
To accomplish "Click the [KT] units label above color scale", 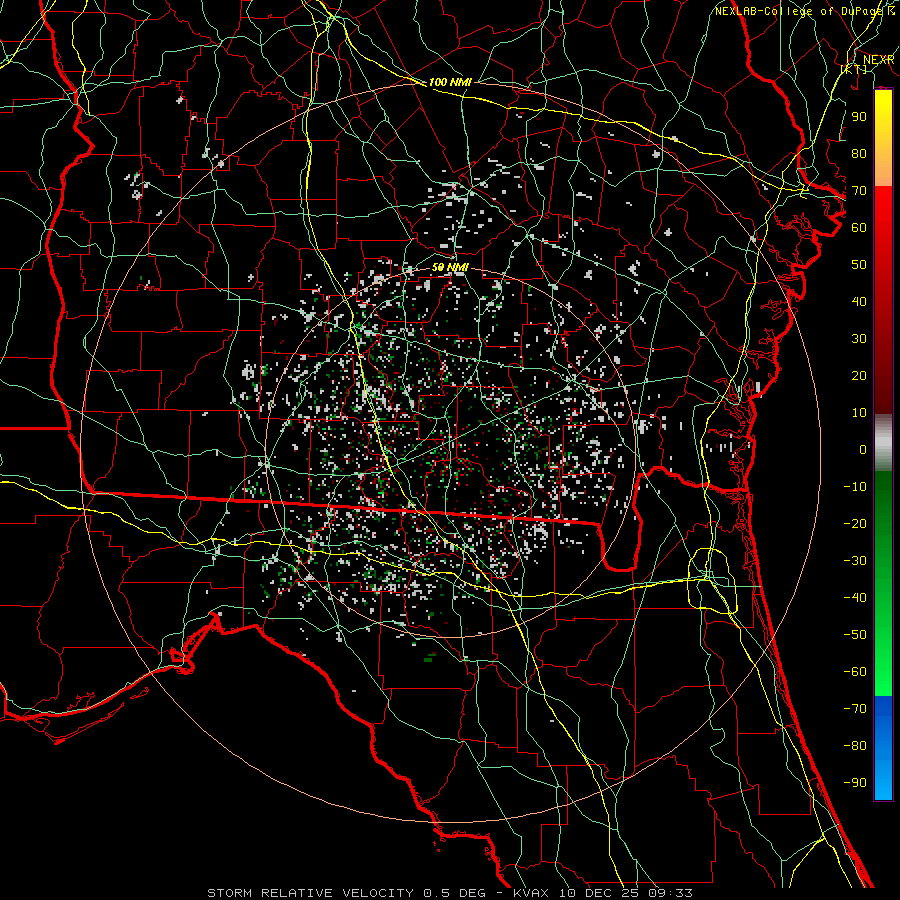I will tap(854, 69).
